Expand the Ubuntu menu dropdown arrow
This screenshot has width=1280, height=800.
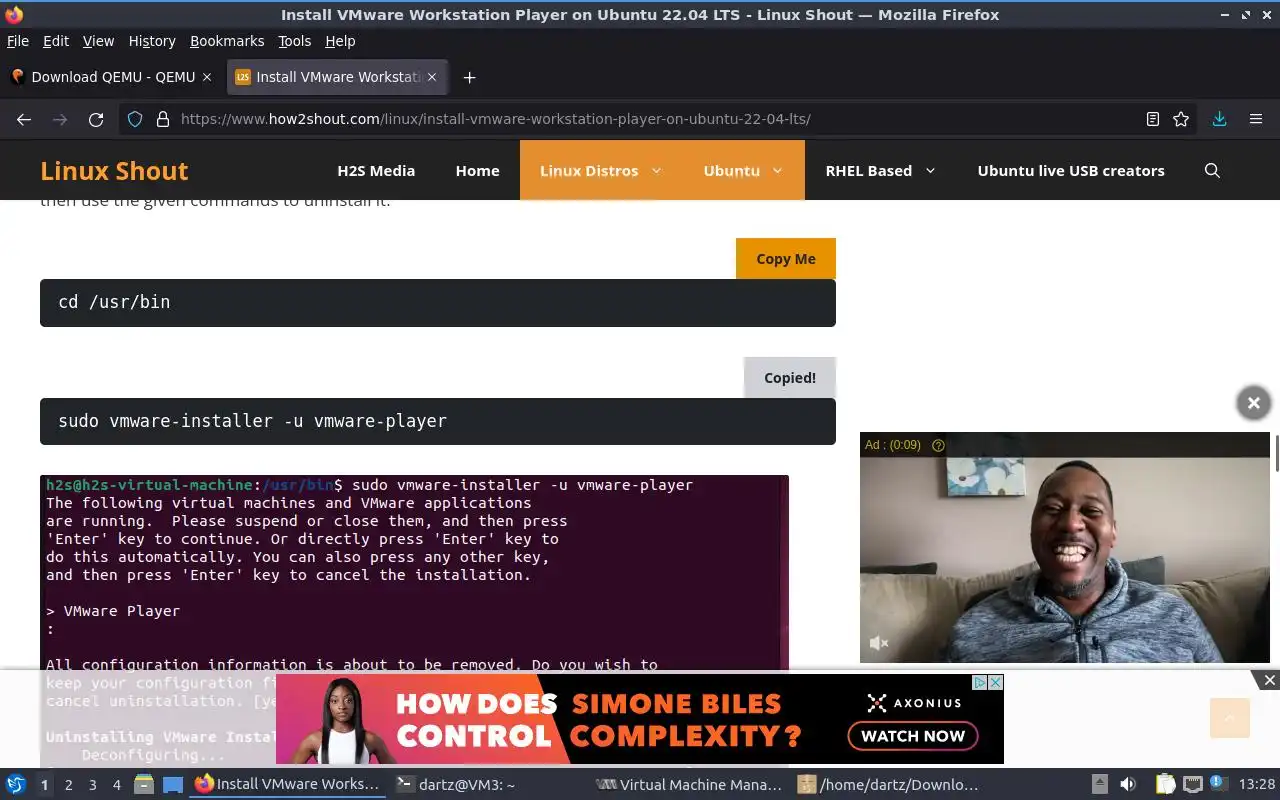click(776, 171)
